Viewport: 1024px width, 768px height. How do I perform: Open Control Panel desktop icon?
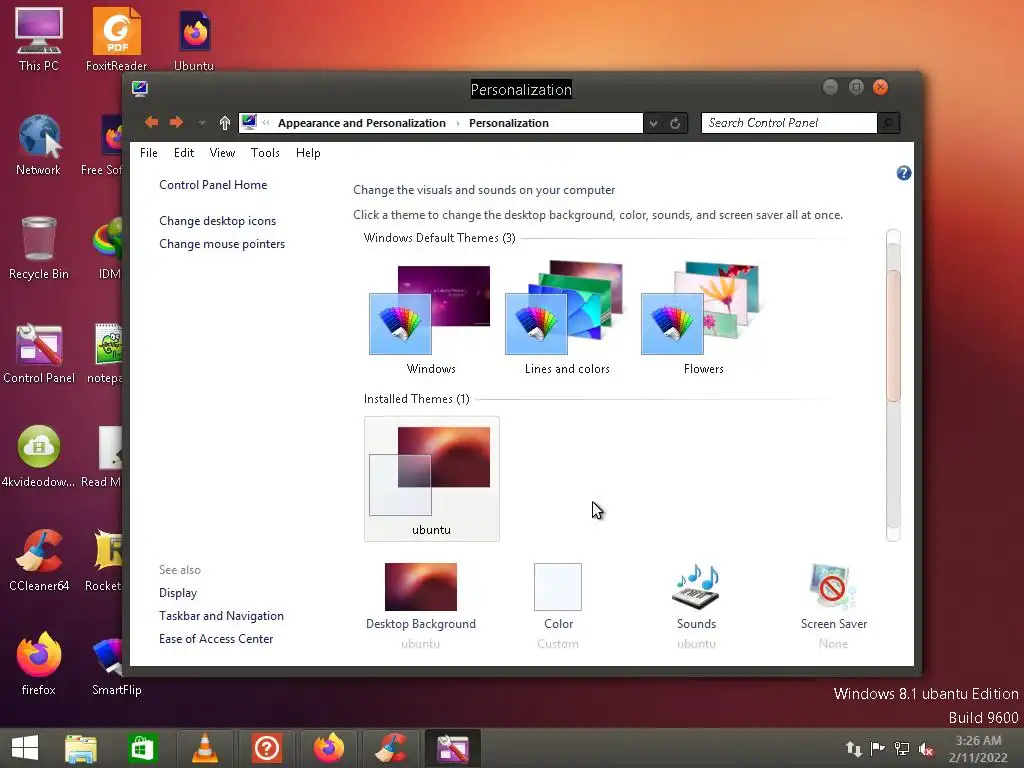pos(39,353)
